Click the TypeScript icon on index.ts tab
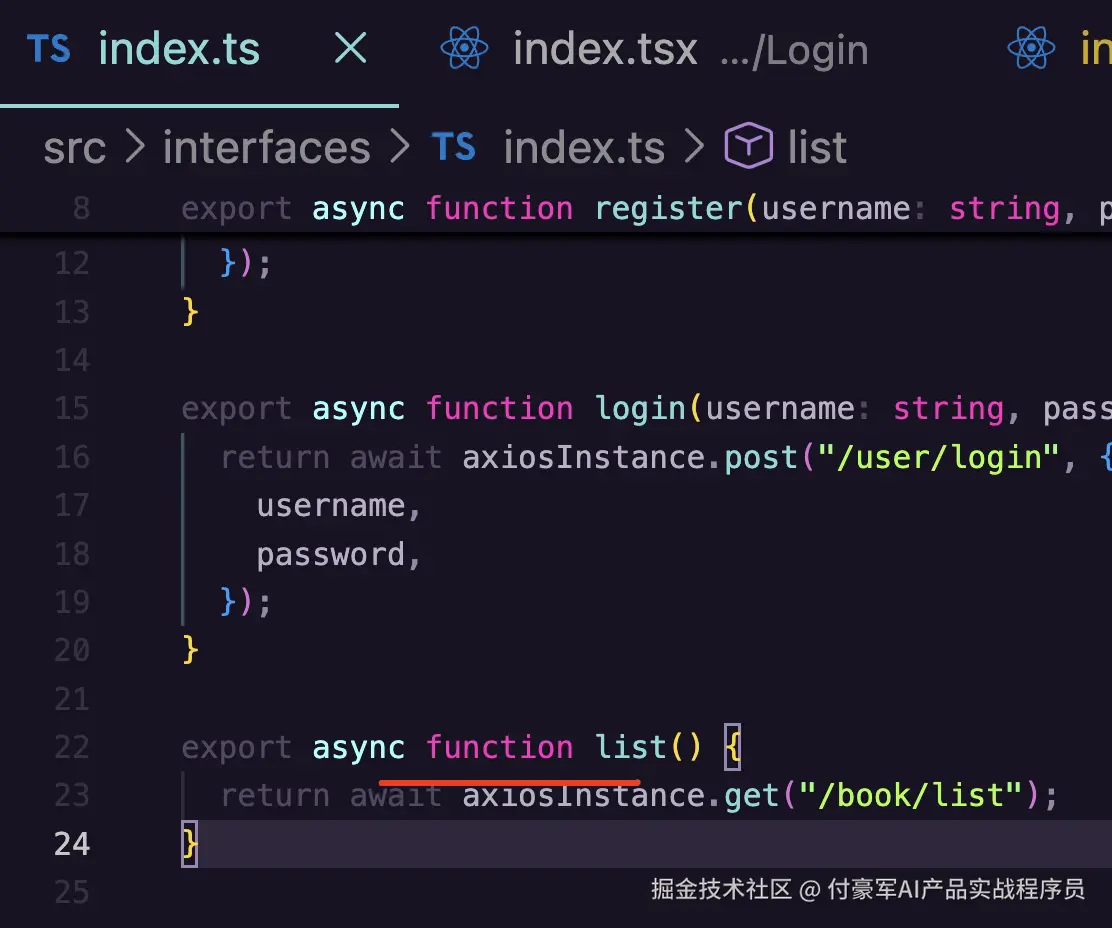Screen dimensions: 1112x928 click(49, 49)
